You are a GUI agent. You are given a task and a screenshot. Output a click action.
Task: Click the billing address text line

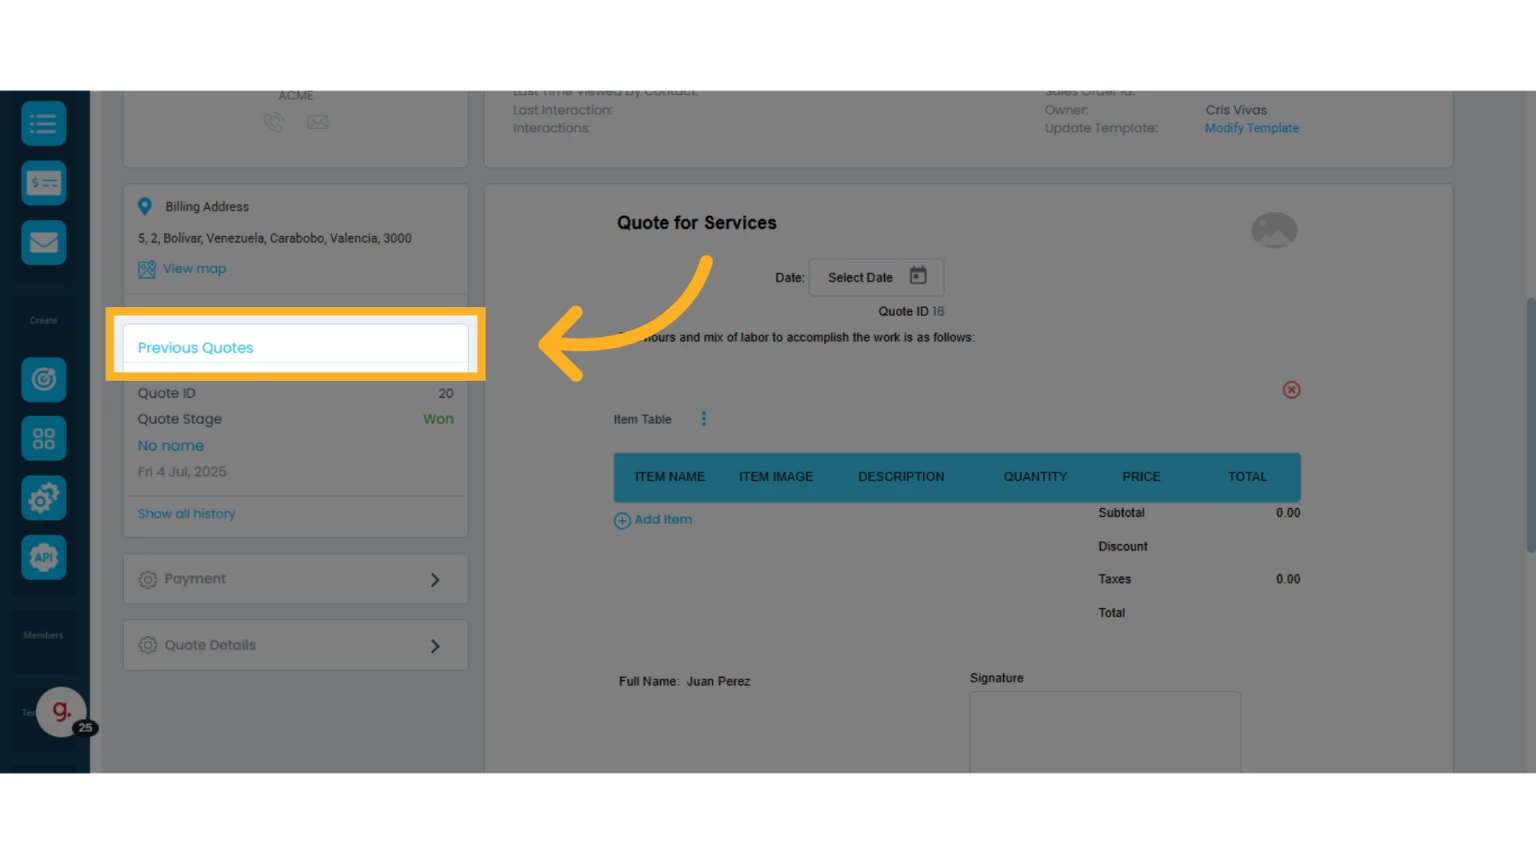click(275, 238)
